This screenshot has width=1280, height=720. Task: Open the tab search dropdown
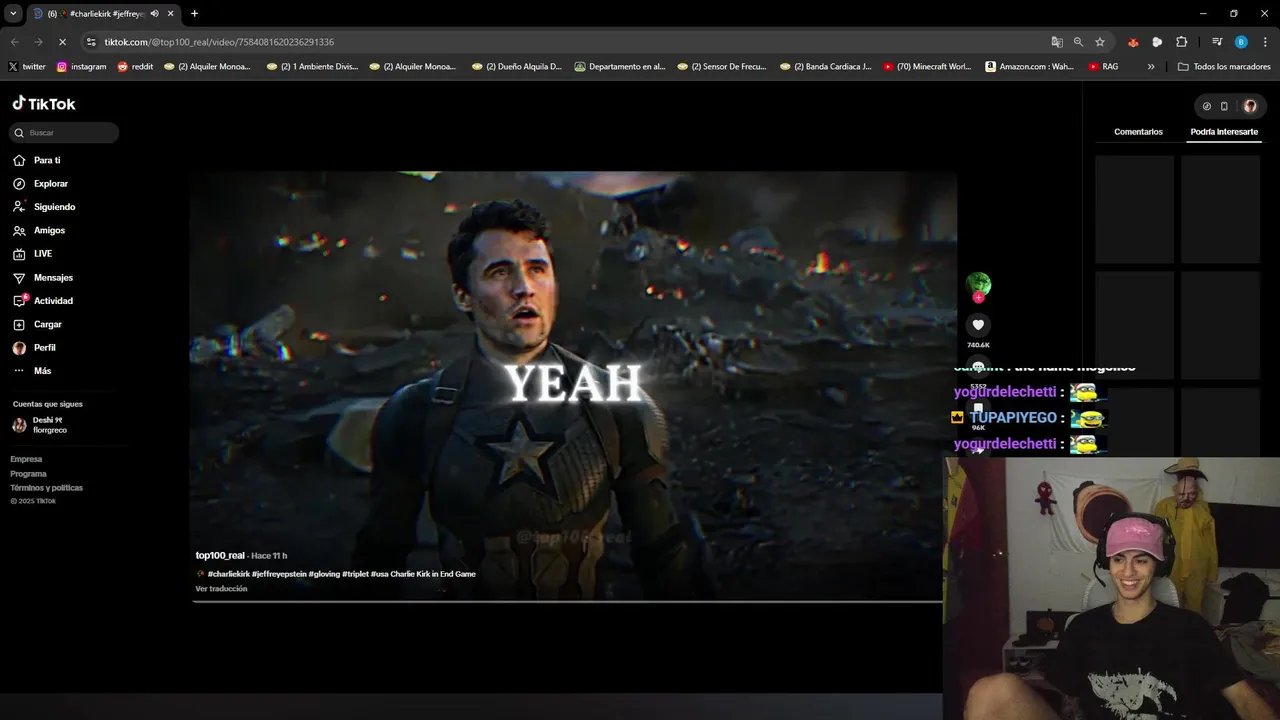point(13,13)
